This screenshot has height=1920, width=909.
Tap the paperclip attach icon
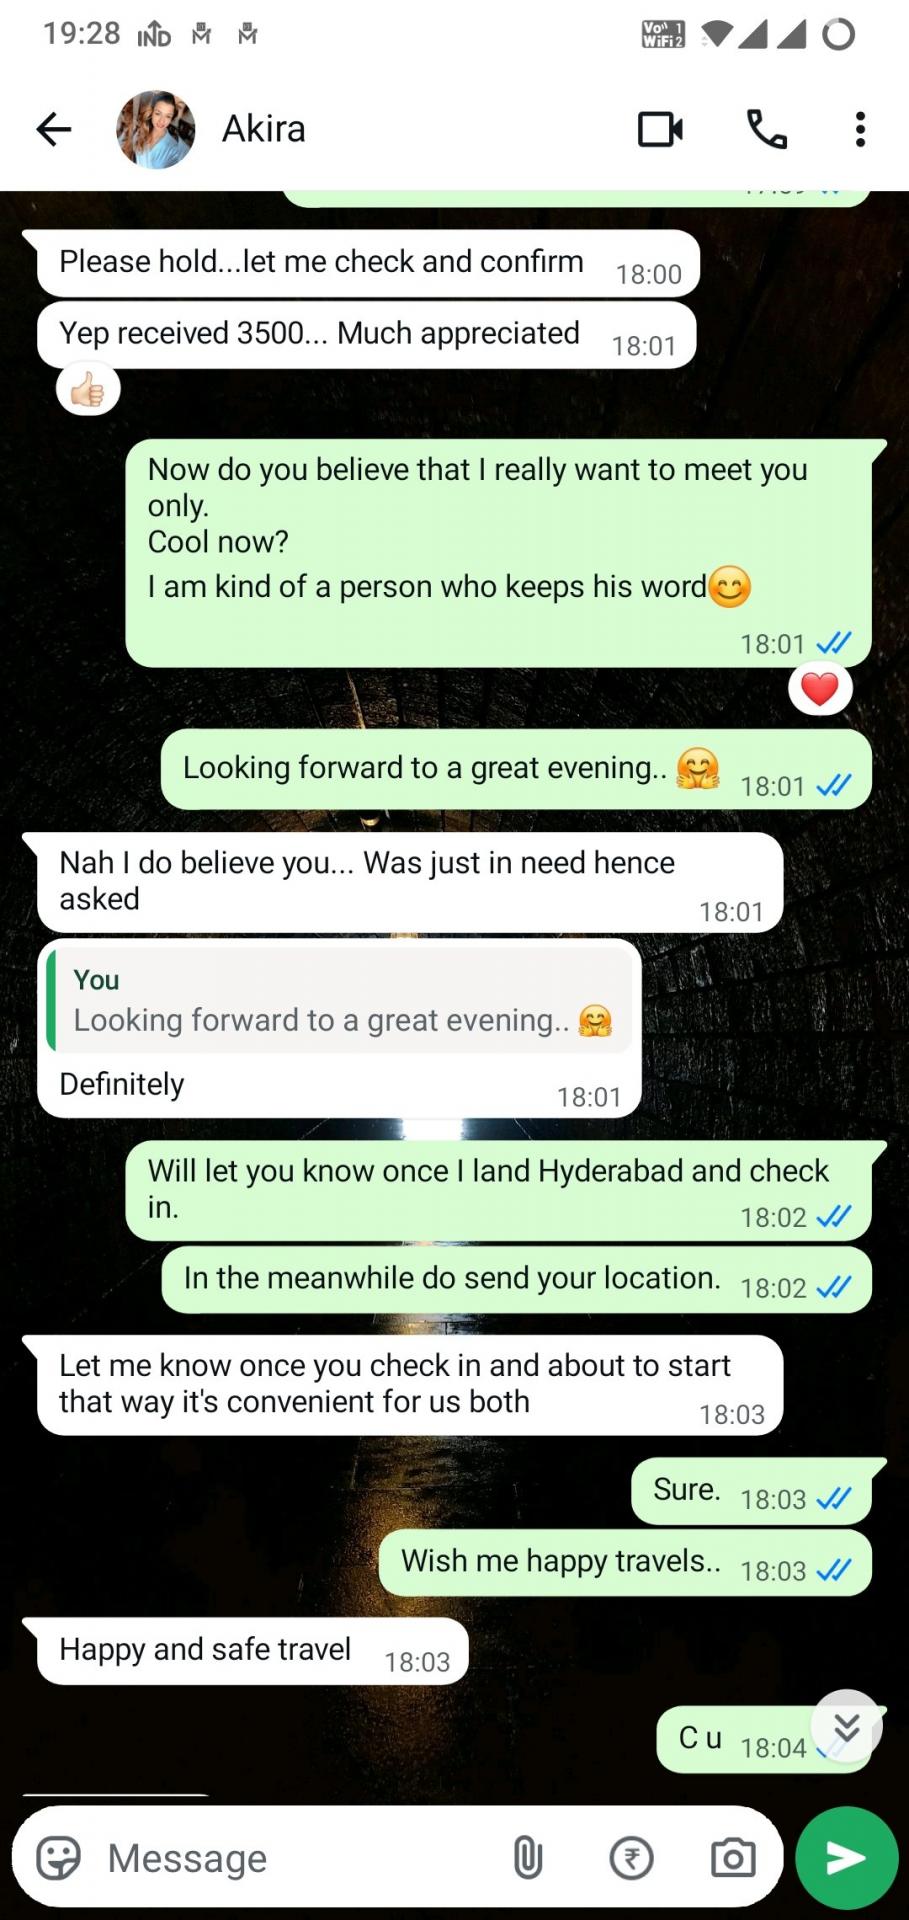[528, 1859]
